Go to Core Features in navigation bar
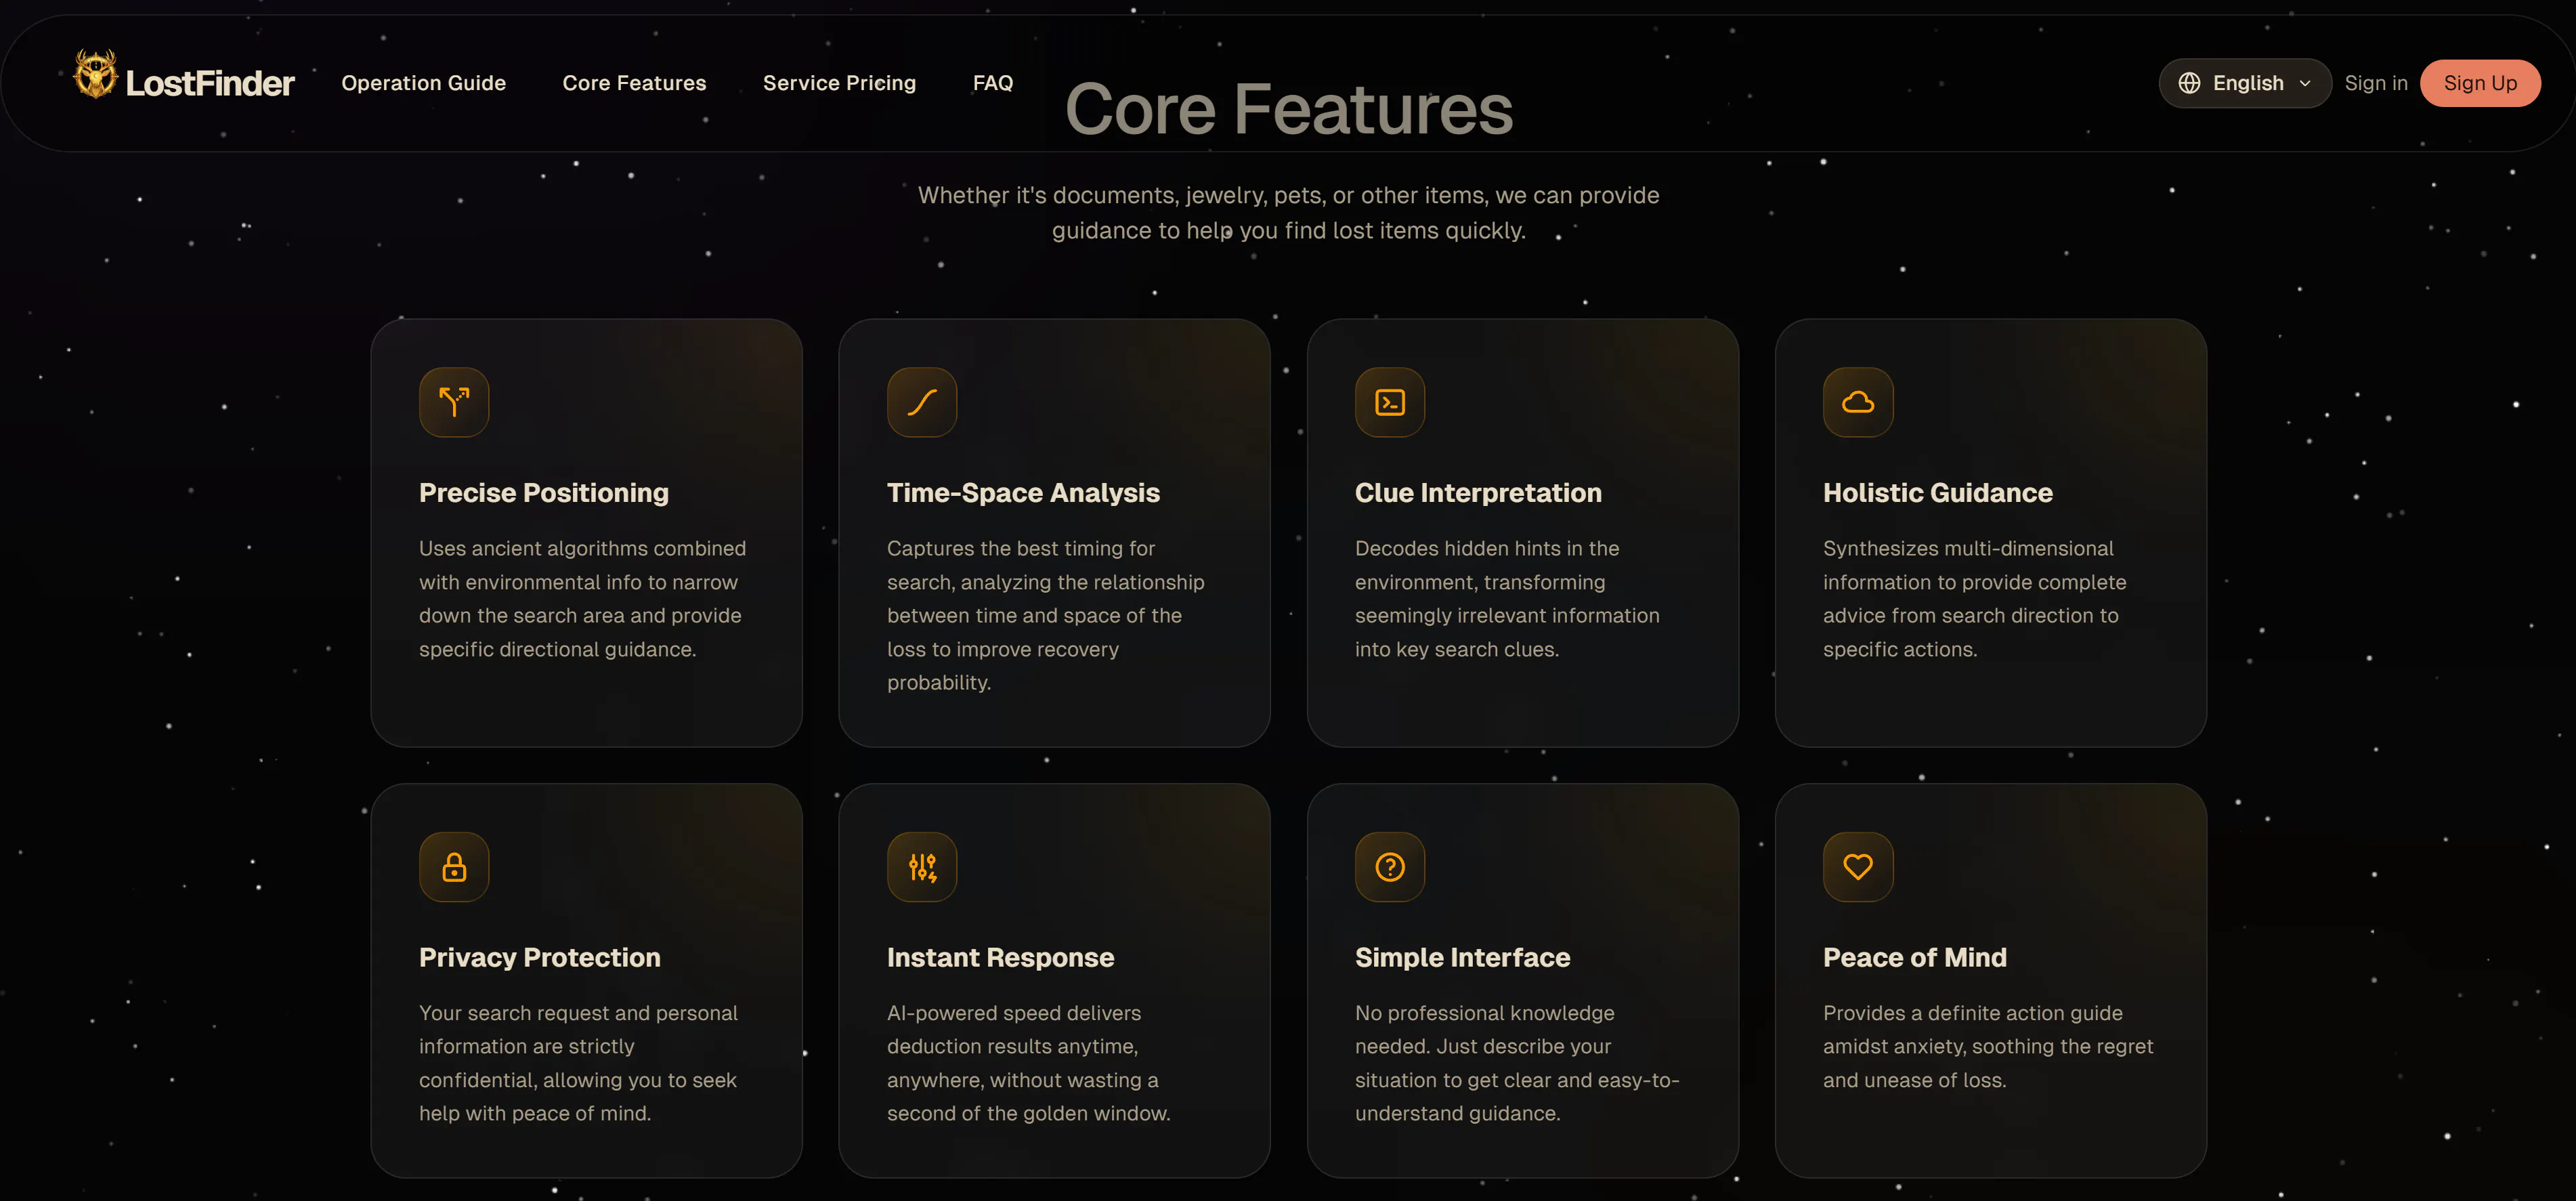Image resolution: width=2576 pixels, height=1201 pixels. coord(634,83)
